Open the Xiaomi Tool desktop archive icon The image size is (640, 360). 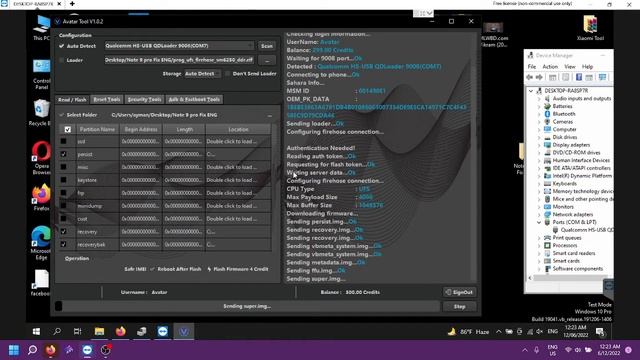coord(590,27)
